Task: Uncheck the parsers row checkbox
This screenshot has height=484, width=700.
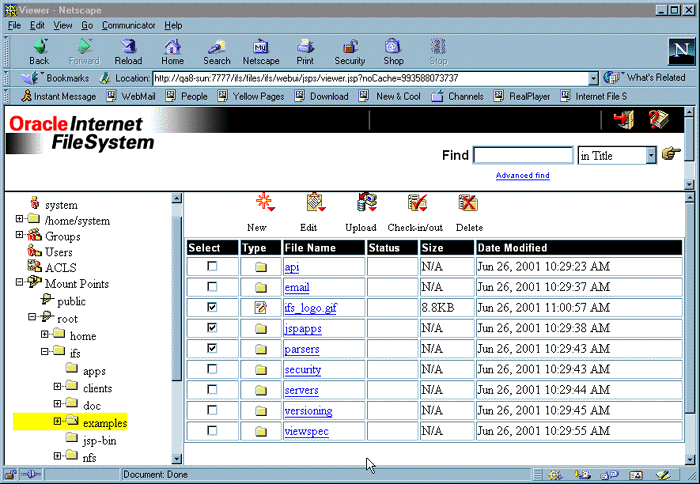Action: (x=212, y=348)
